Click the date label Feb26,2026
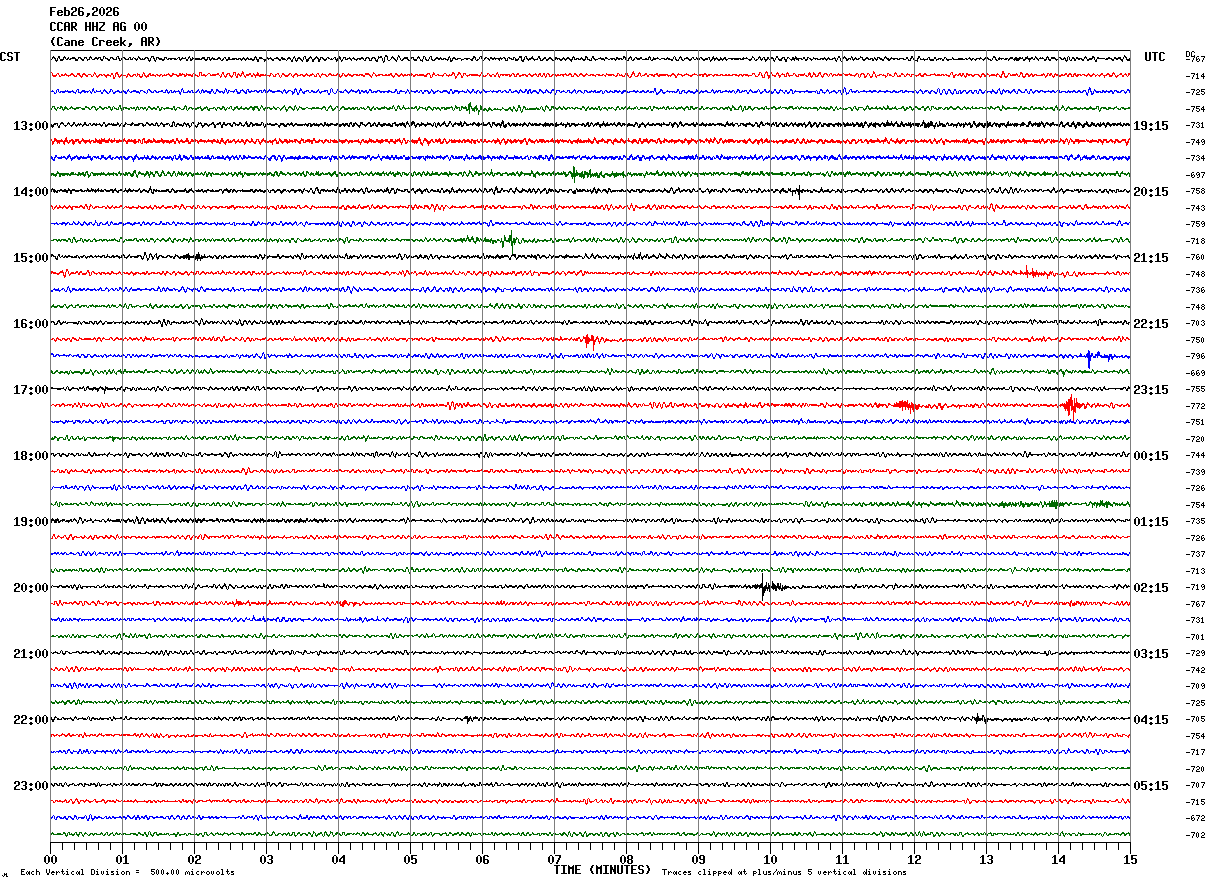Viewport: 1210px width, 886px height. click(84, 12)
